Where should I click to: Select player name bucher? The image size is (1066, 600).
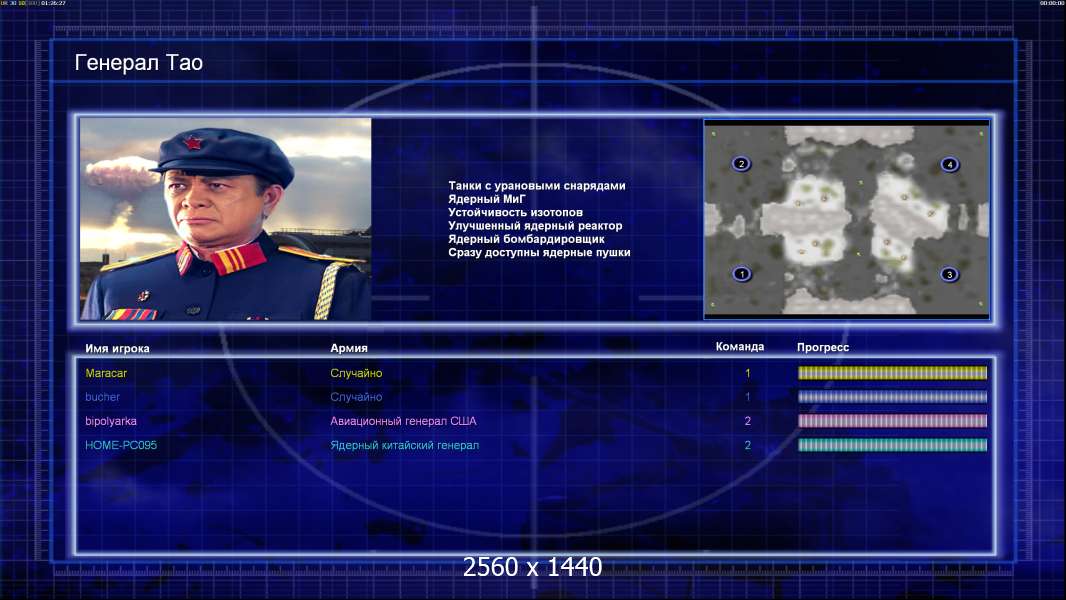click(102, 397)
